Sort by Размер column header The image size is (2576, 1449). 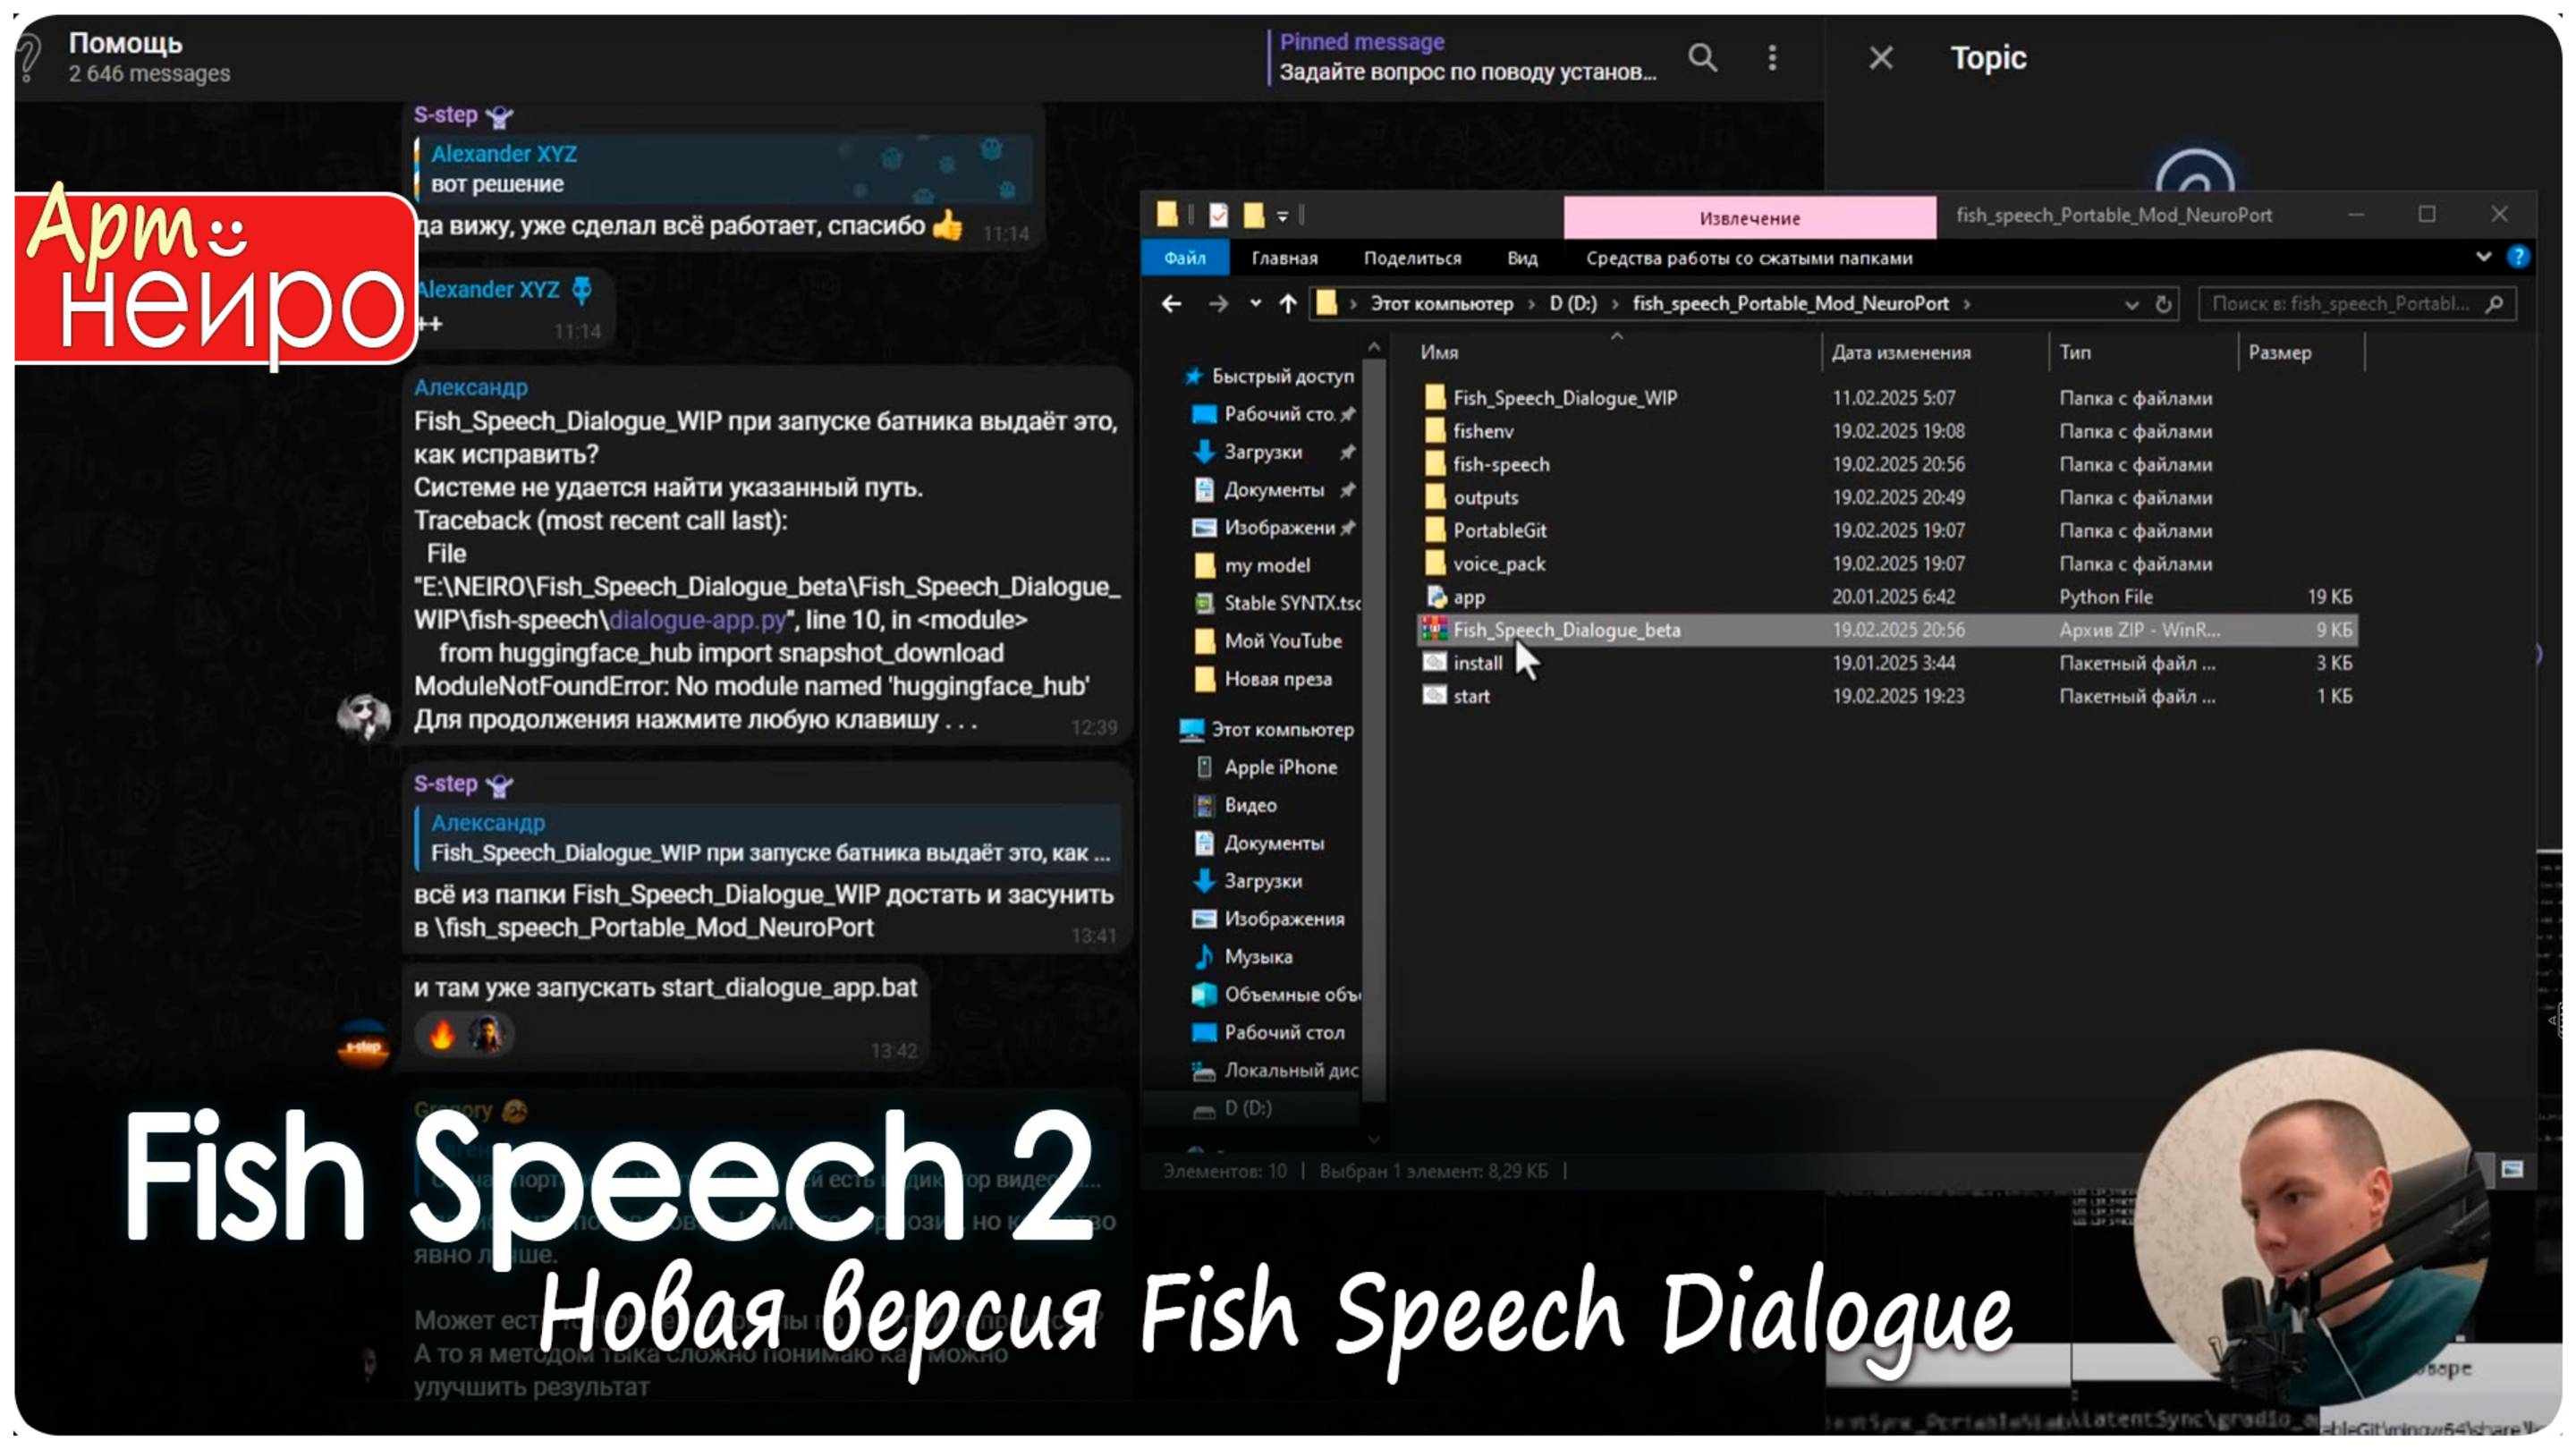pos(2279,352)
